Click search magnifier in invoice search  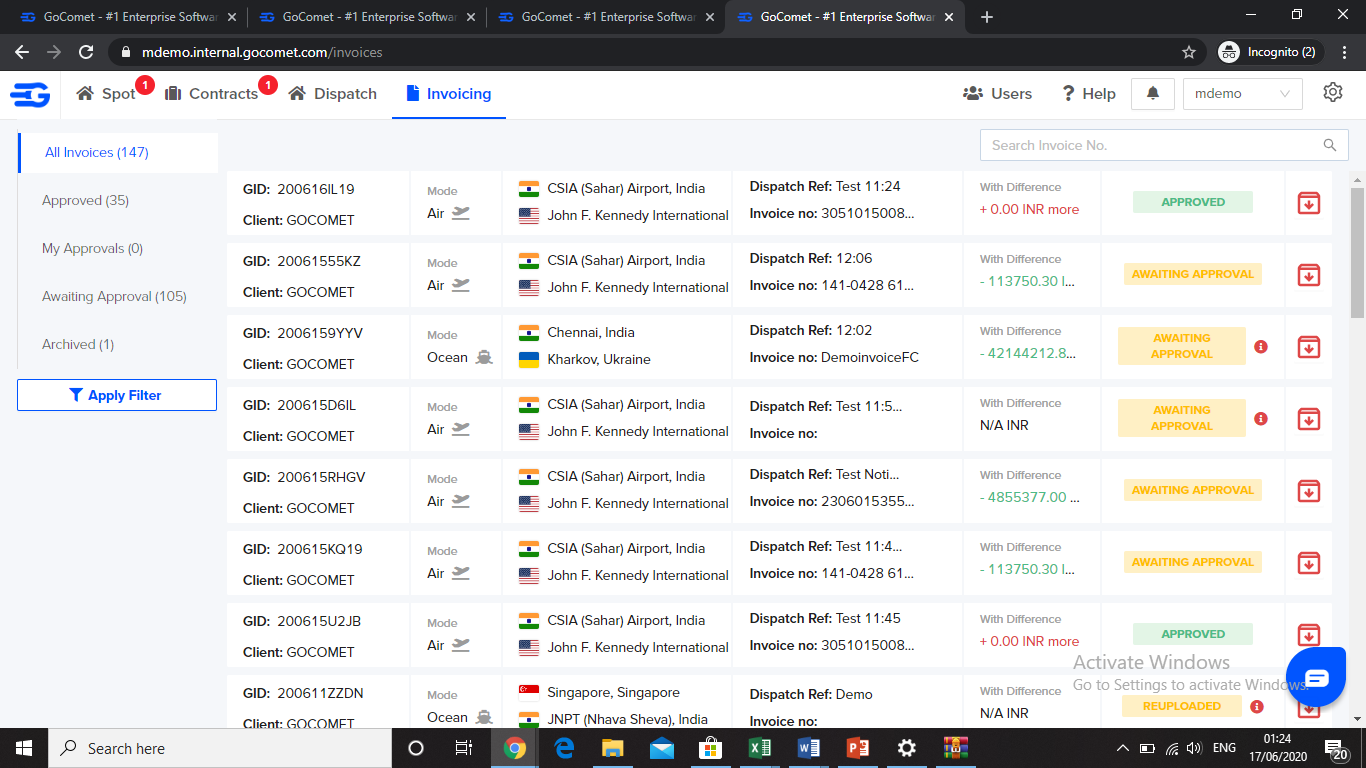(x=1330, y=145)
